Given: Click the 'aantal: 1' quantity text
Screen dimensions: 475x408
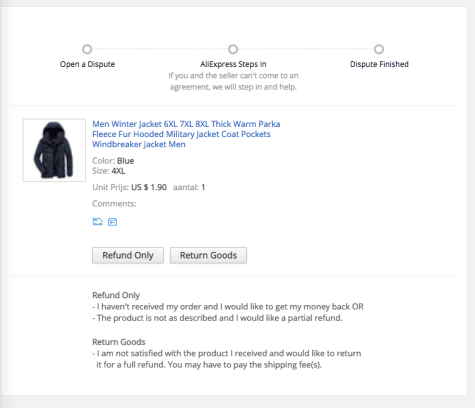Looking at the screenshot, I should 189,187.
